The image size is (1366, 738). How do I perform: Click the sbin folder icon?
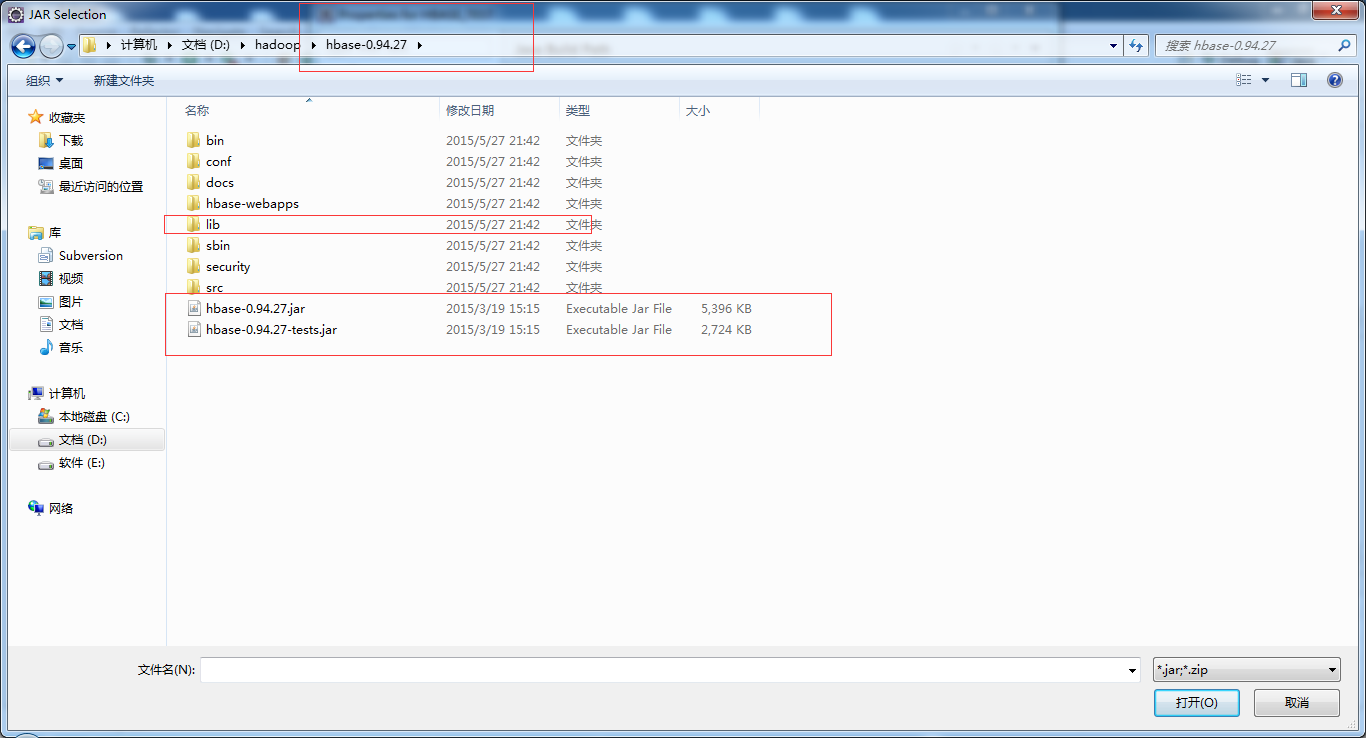tap(194, 245)
